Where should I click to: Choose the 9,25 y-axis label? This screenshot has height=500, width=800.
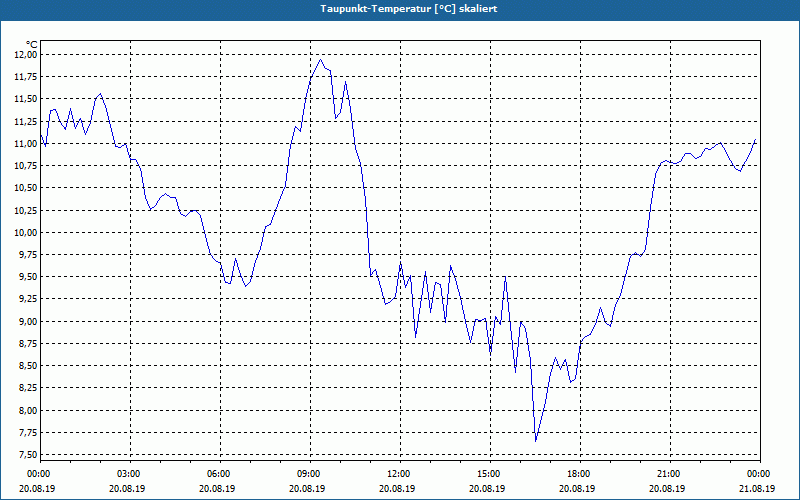(x=28, y=299)
